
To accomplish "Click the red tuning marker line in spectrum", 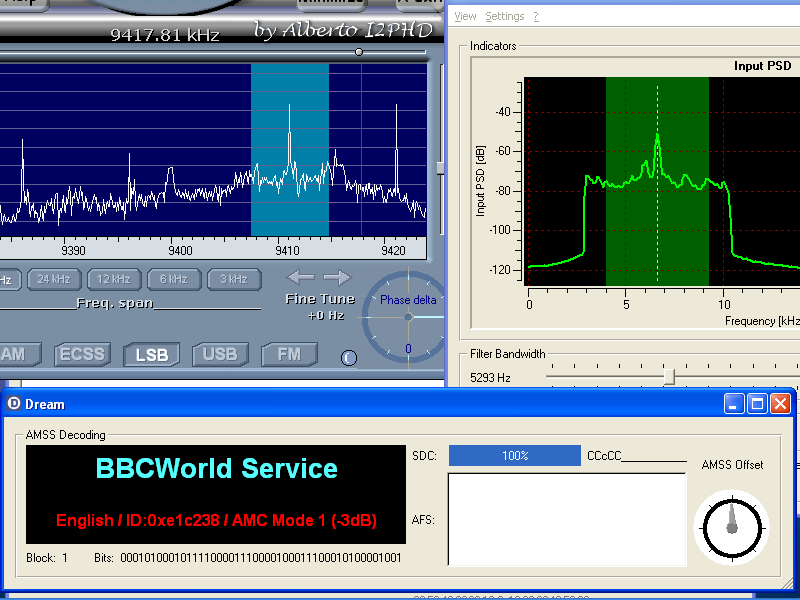I will 362,149.
